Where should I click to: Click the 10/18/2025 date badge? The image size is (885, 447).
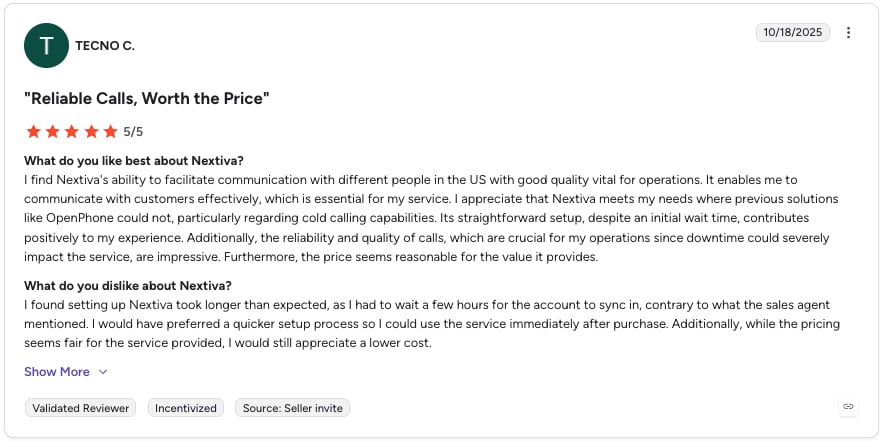[x=792, y=32]
